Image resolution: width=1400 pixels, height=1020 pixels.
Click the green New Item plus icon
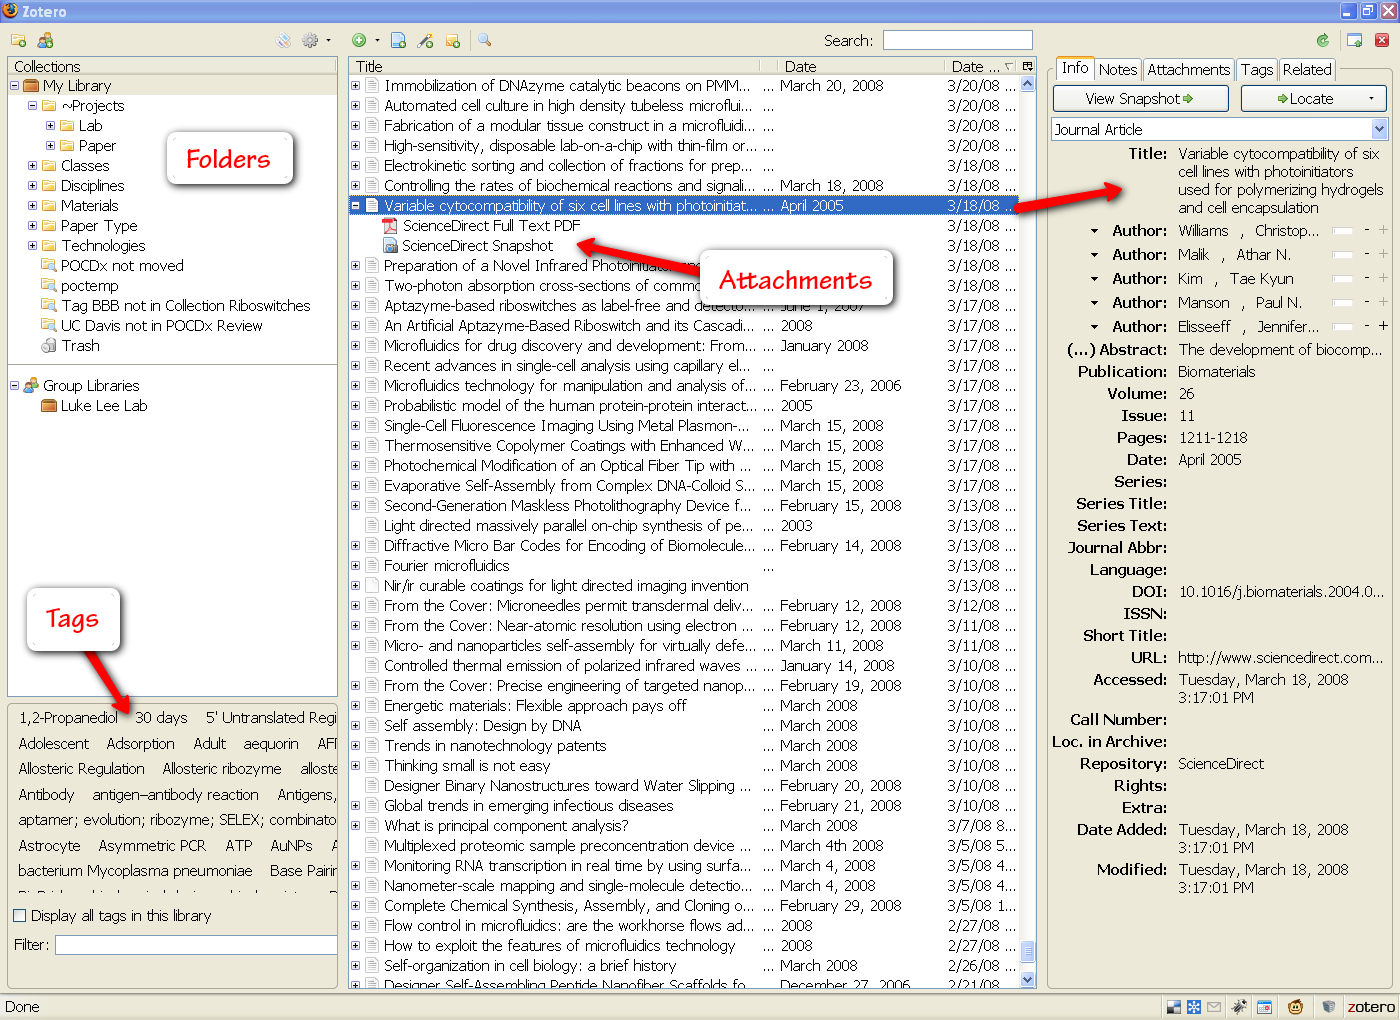pos(359,41)
